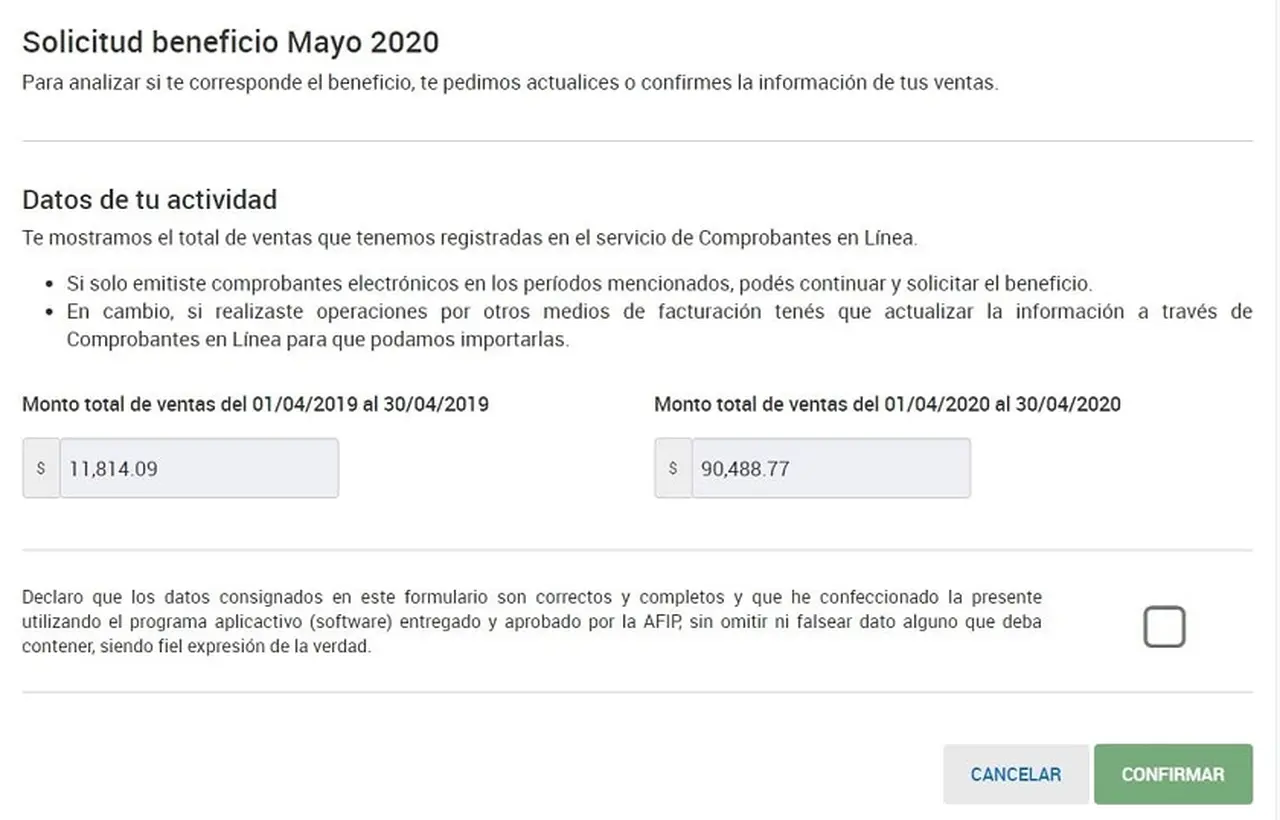Click the $ prefix of the 2020 sales field
Viewport: 1280px width, 820px height.
click(x=673, y=468)
